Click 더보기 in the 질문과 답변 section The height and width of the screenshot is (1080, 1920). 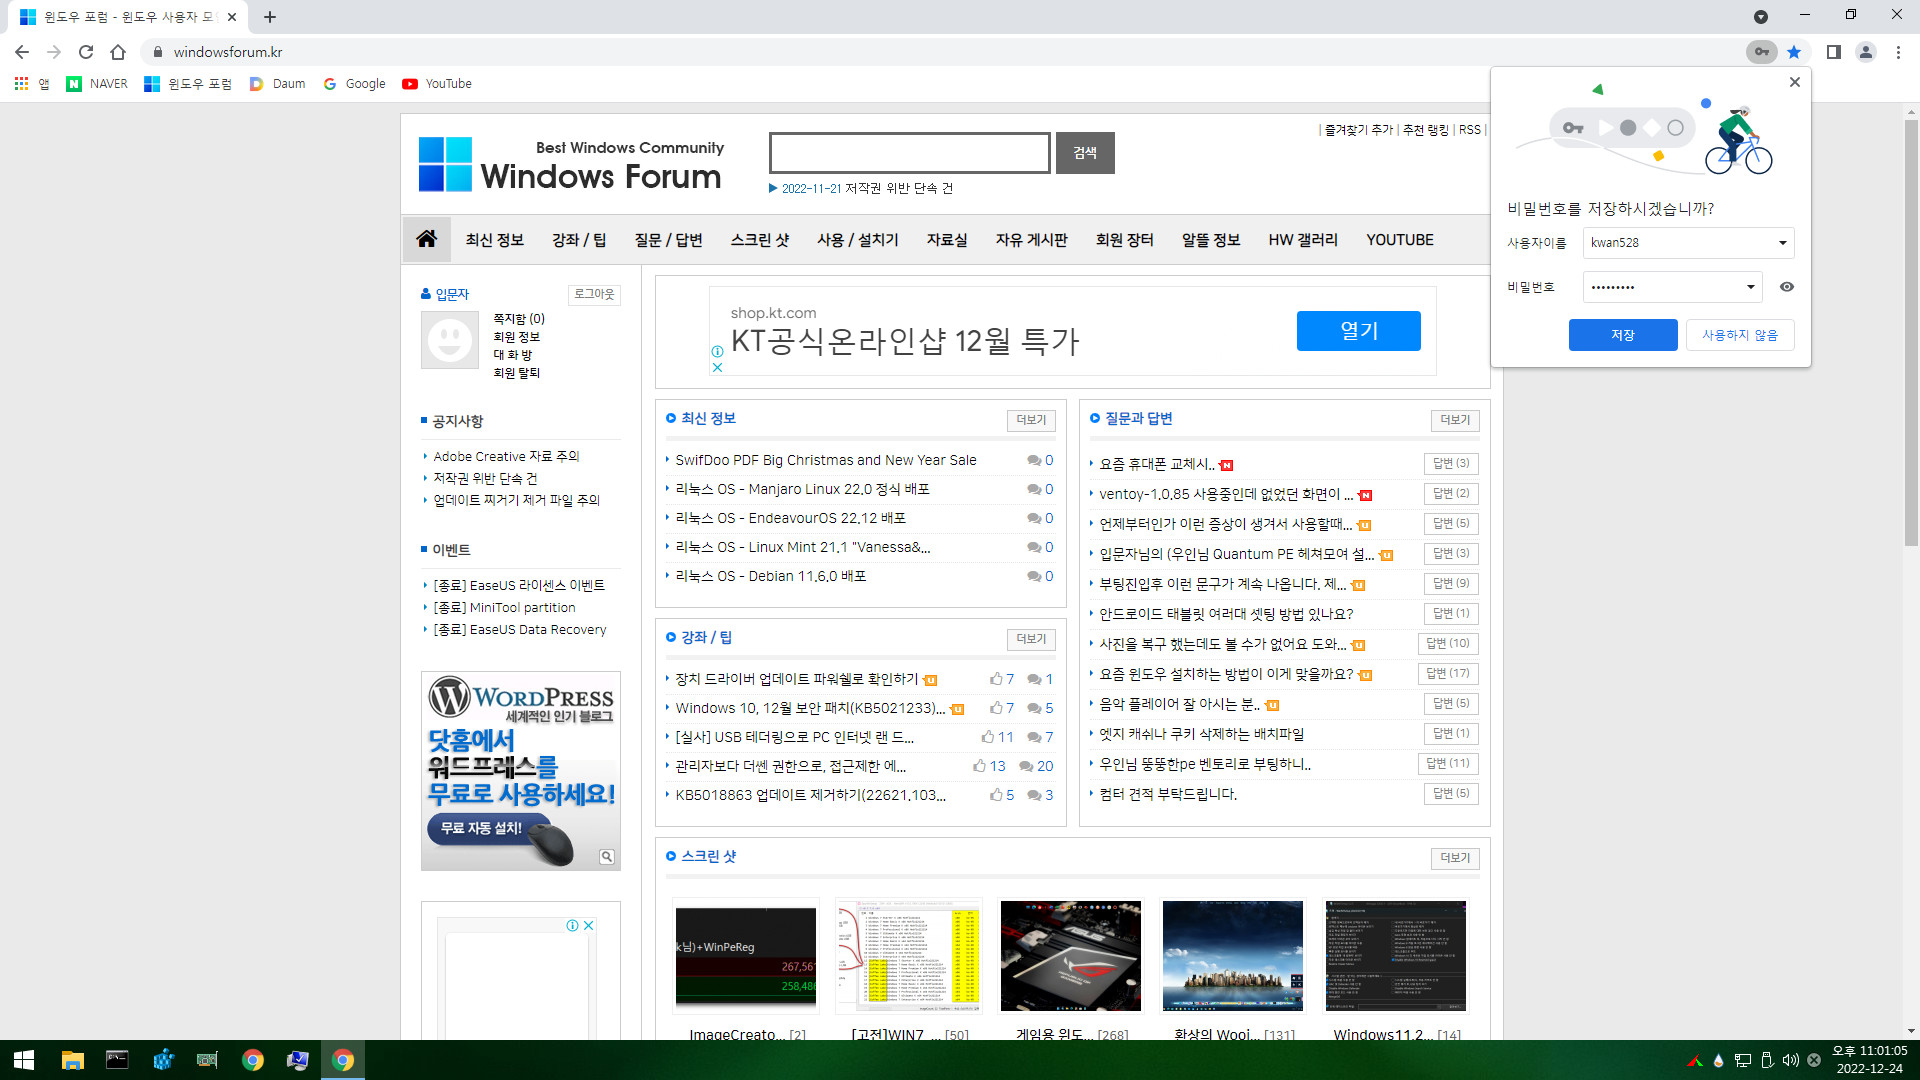[1455, 420]
